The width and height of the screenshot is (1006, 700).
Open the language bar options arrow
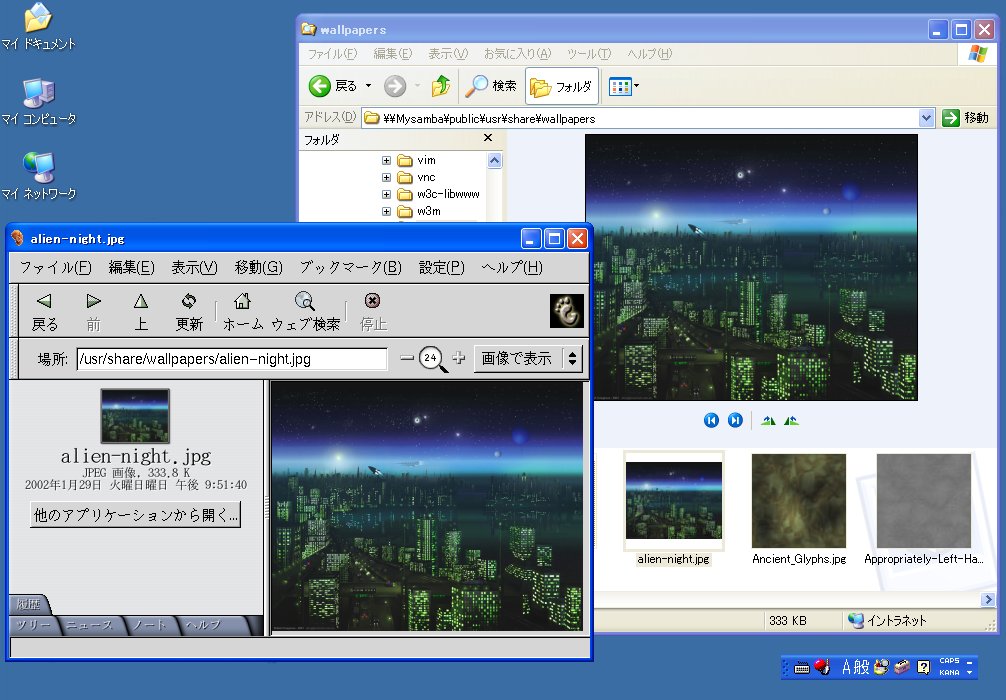tap(969, 672)
